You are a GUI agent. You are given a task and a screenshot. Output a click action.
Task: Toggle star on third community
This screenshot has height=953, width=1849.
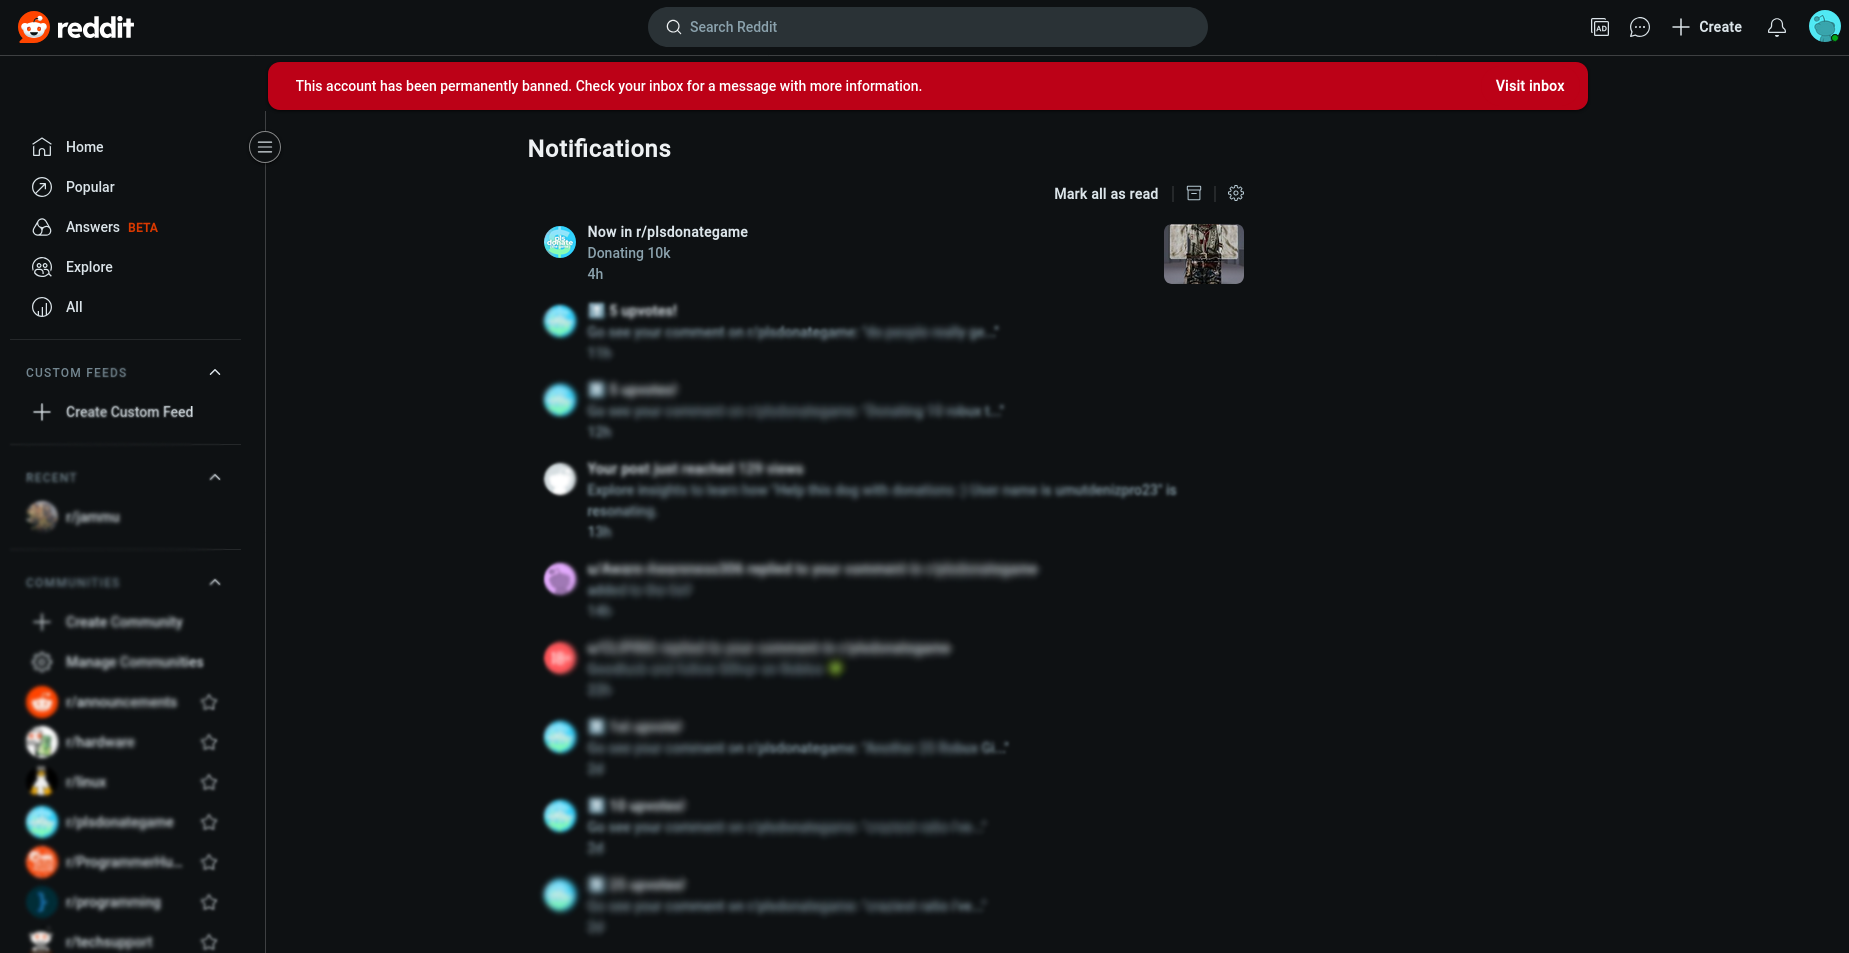209,782
